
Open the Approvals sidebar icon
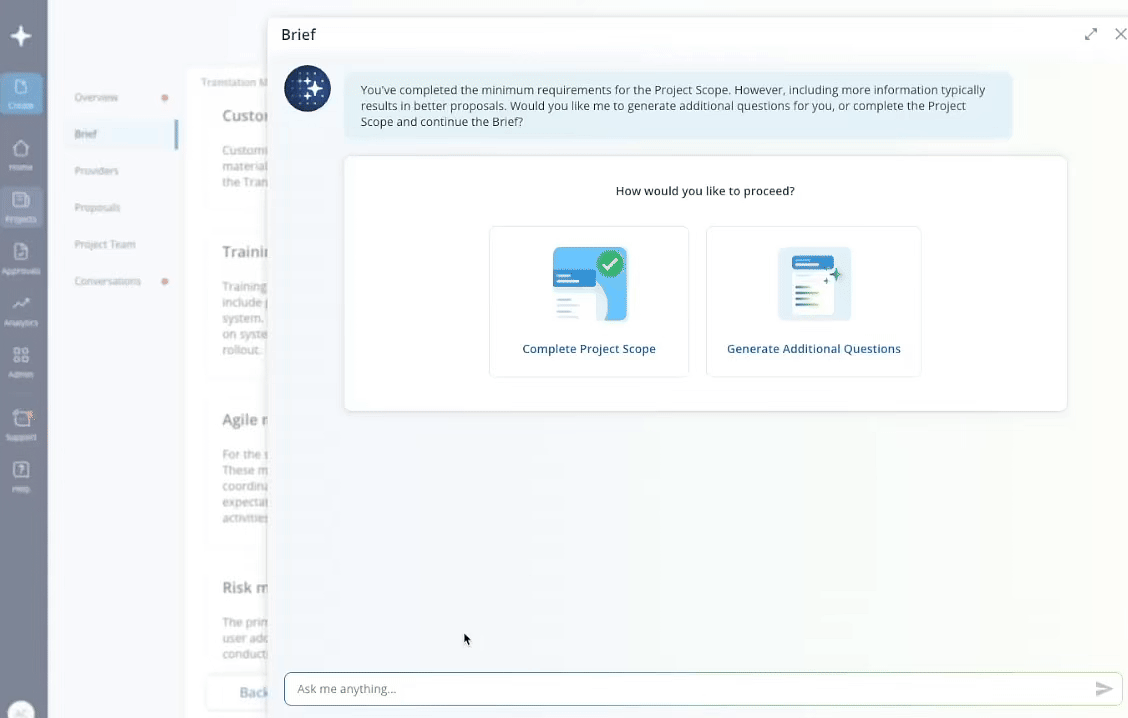[x=21, y=257]
